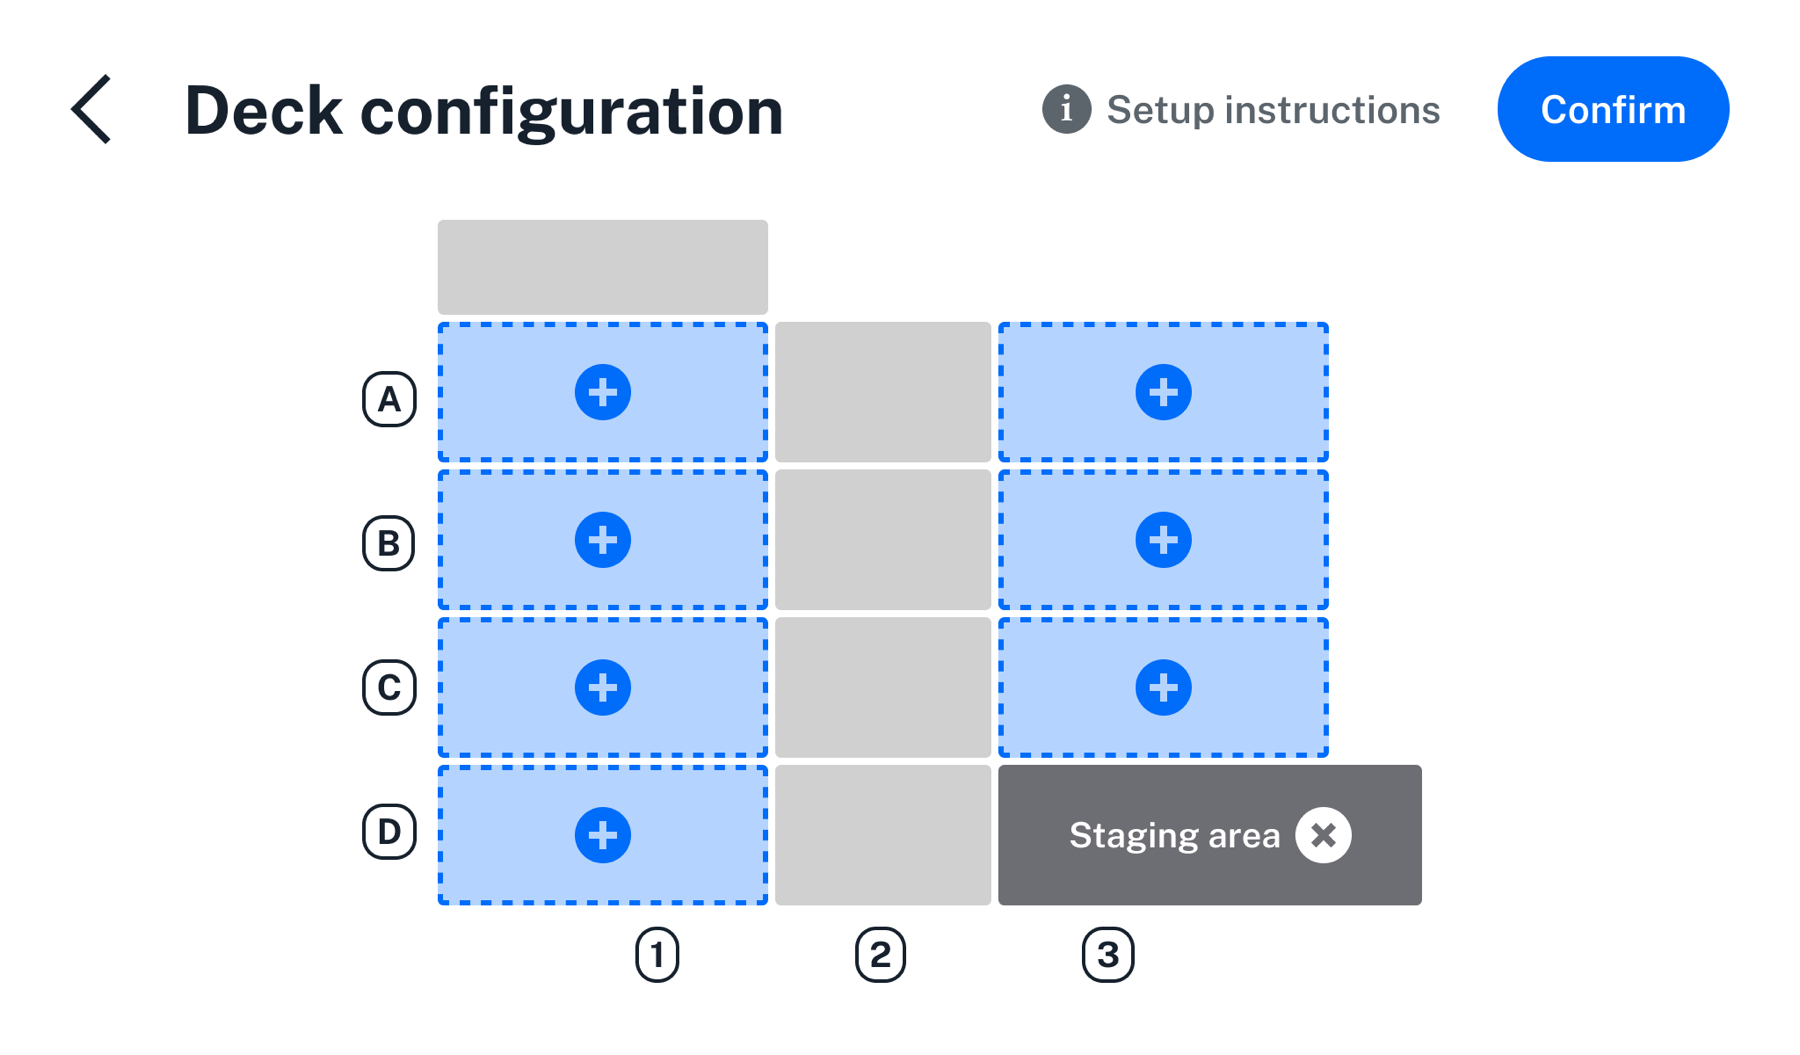Select row label D
This screenshot has width=1800, height=1055.
389,833
